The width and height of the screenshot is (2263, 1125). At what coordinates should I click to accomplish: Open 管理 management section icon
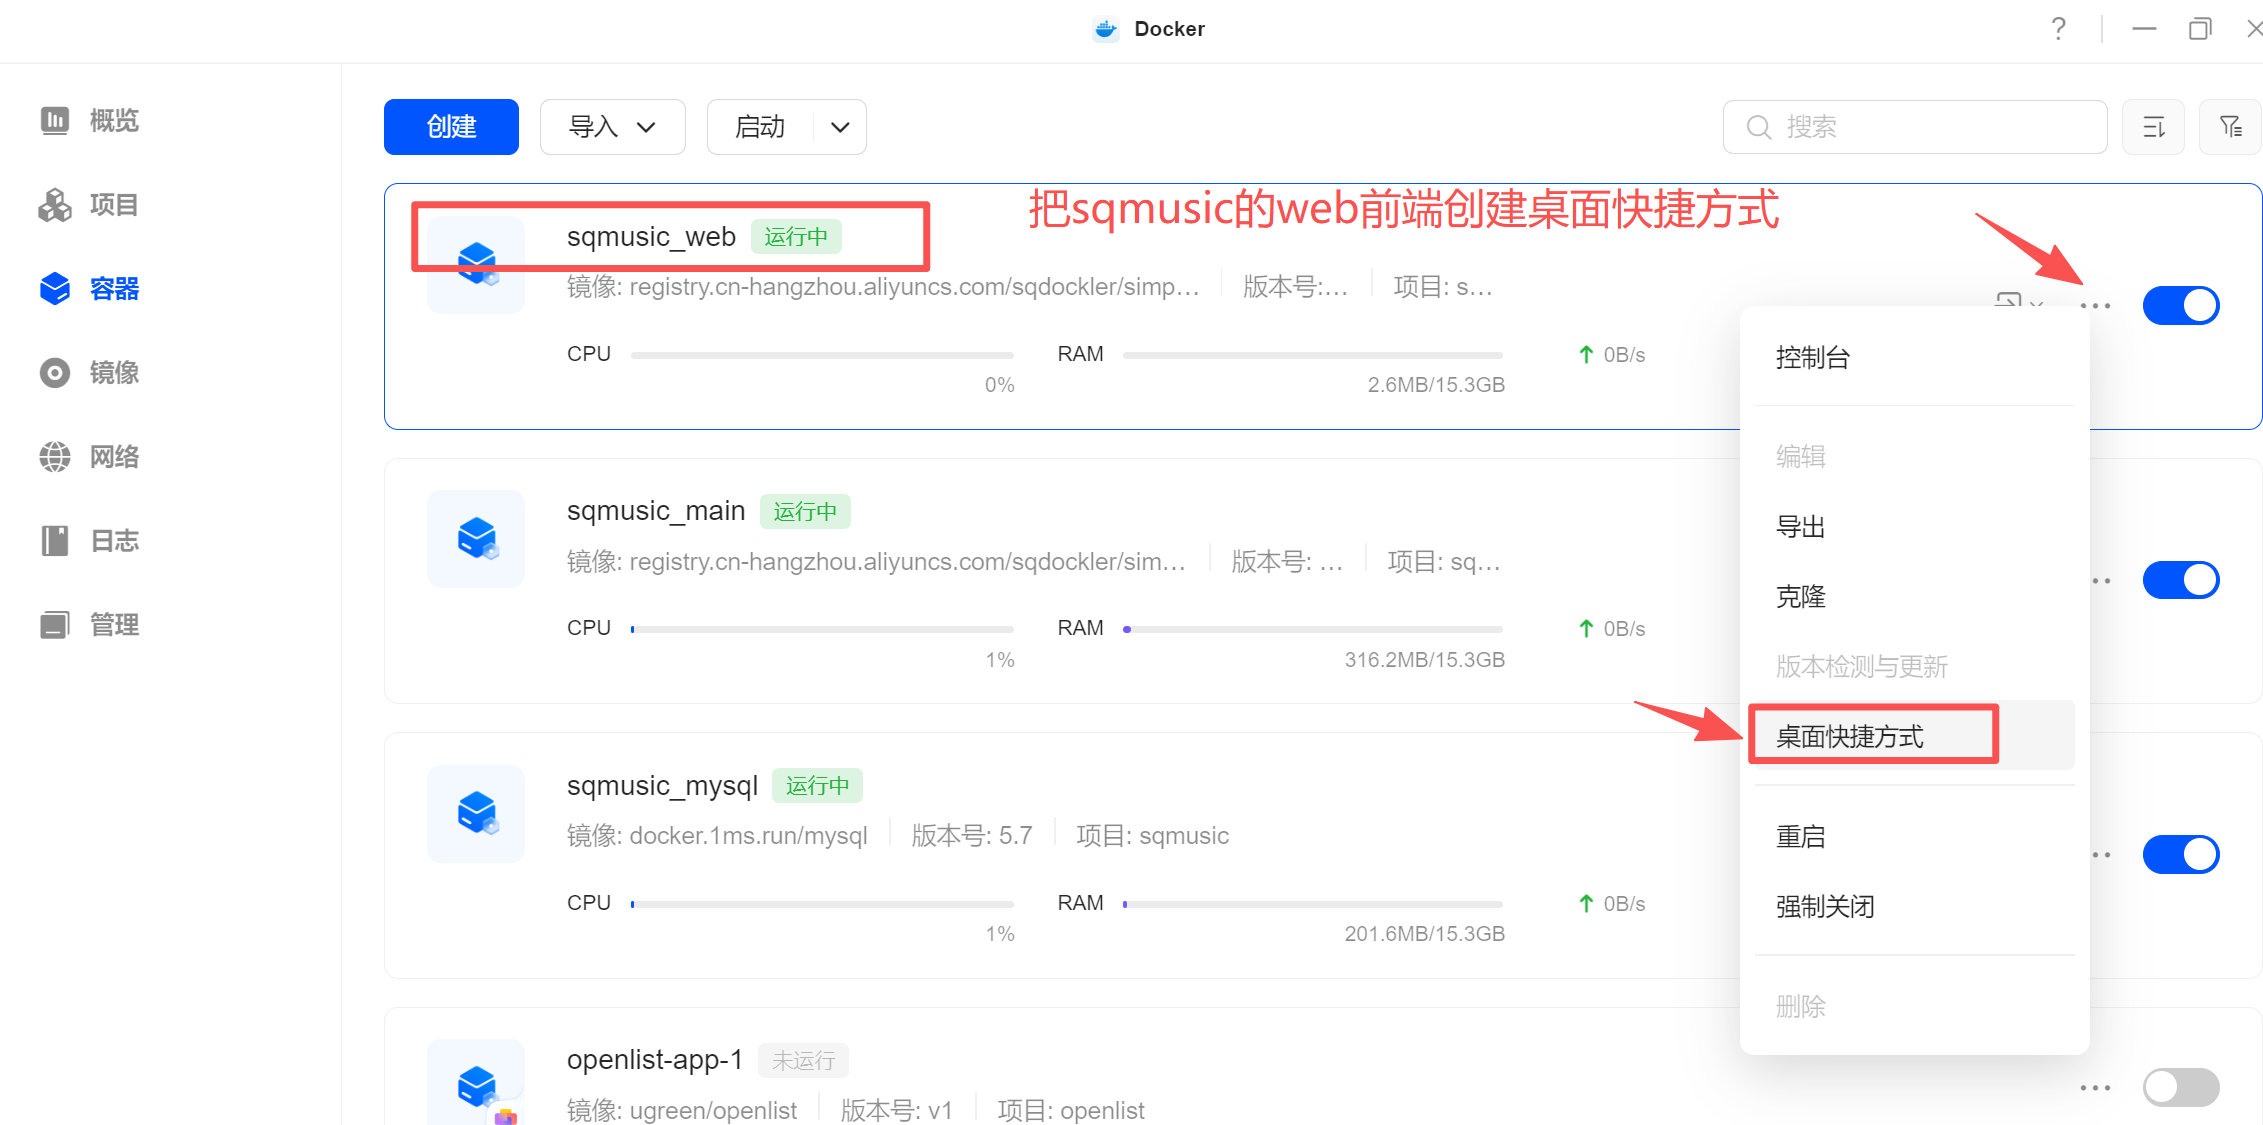click(55, 625)
